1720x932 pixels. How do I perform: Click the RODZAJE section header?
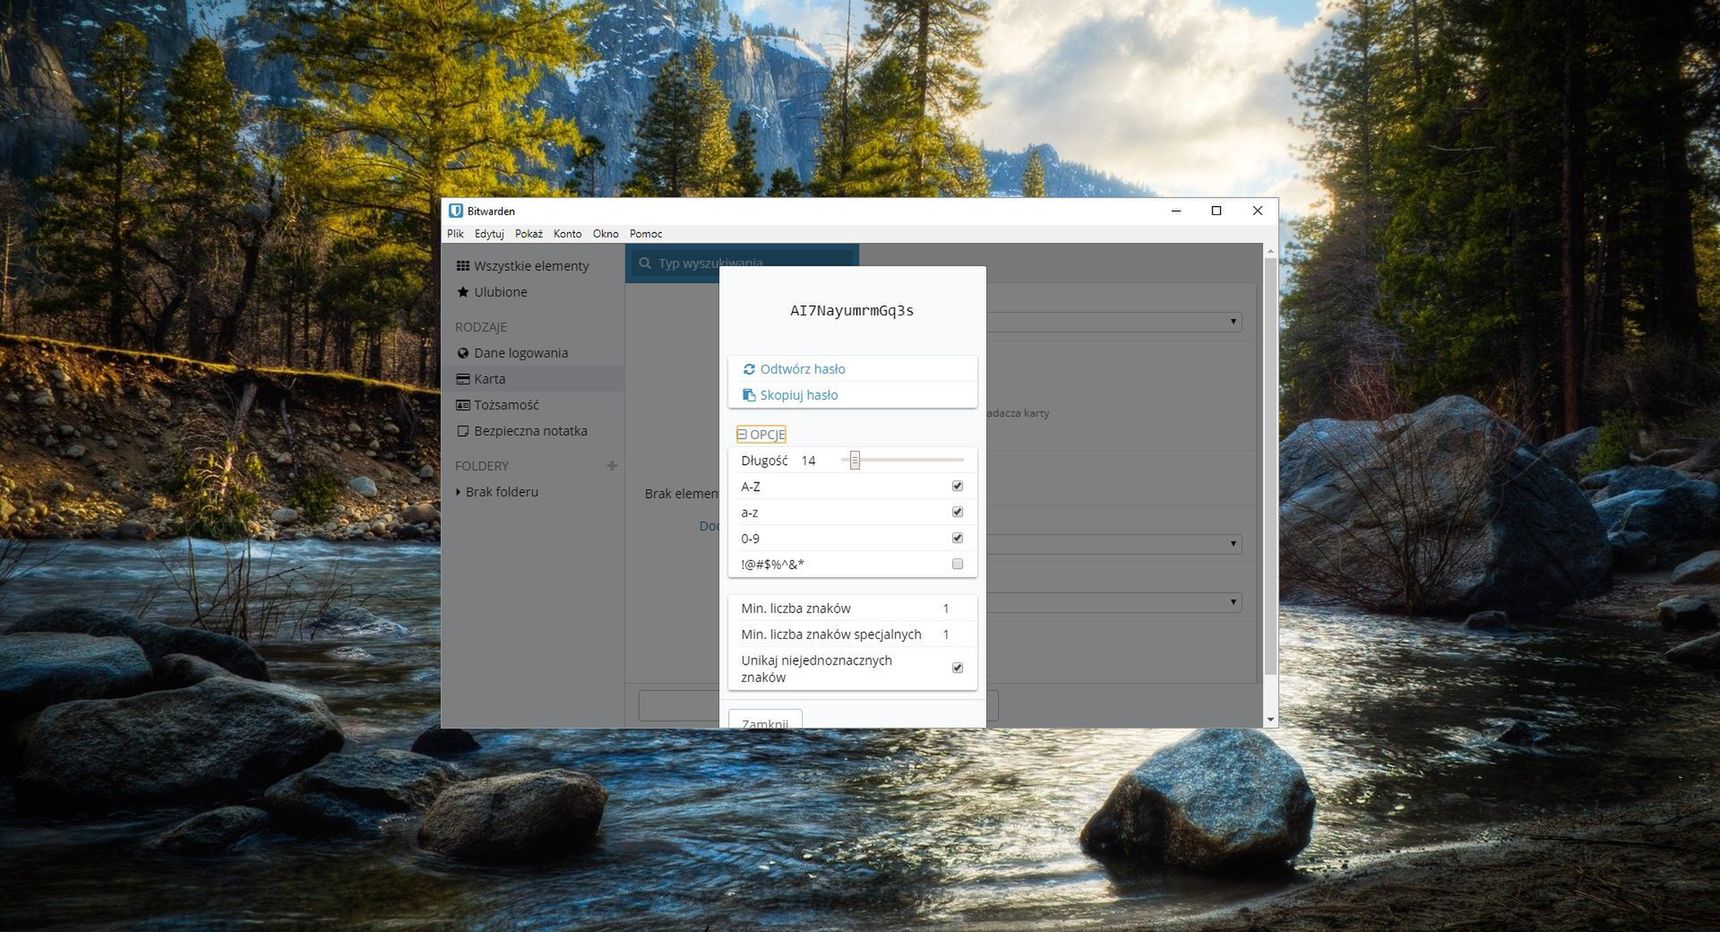click(481, 327)
